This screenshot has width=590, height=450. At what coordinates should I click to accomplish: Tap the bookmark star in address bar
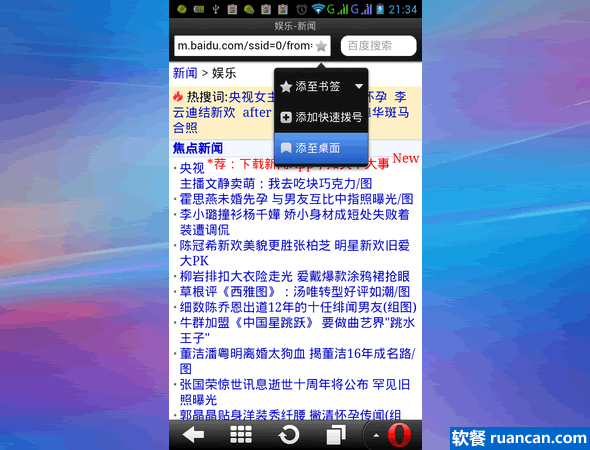click(x=321, y=46)
